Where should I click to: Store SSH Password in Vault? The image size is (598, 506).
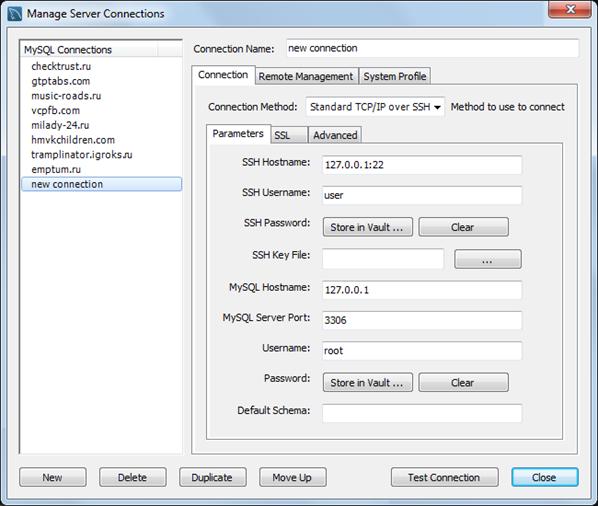point(368,227)
